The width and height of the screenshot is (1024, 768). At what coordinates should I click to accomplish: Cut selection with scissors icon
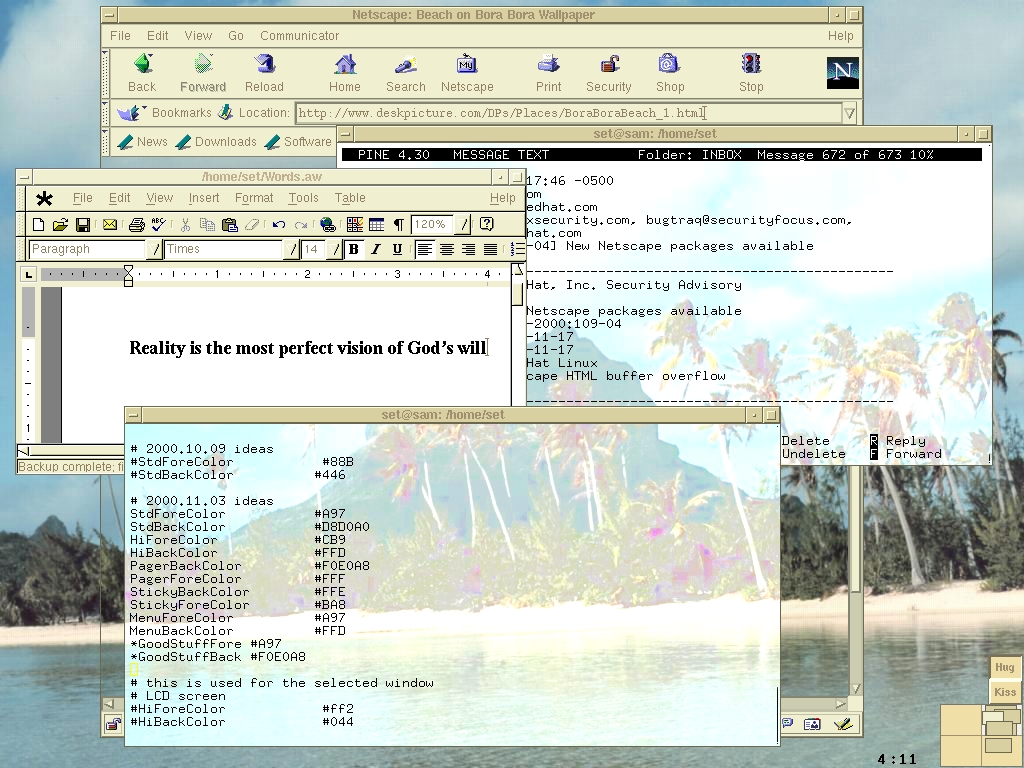185,225
